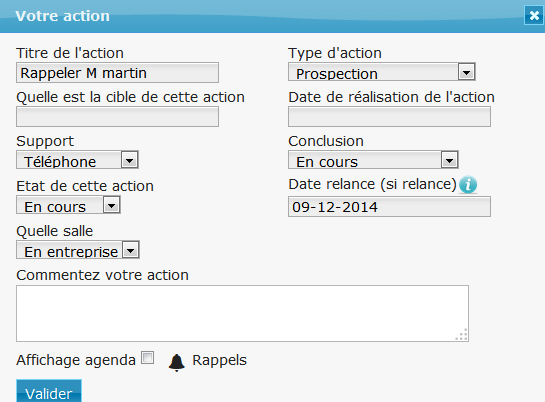
Task: Click the Date relance field showing 09-12-2014
Action: (389, 207)
